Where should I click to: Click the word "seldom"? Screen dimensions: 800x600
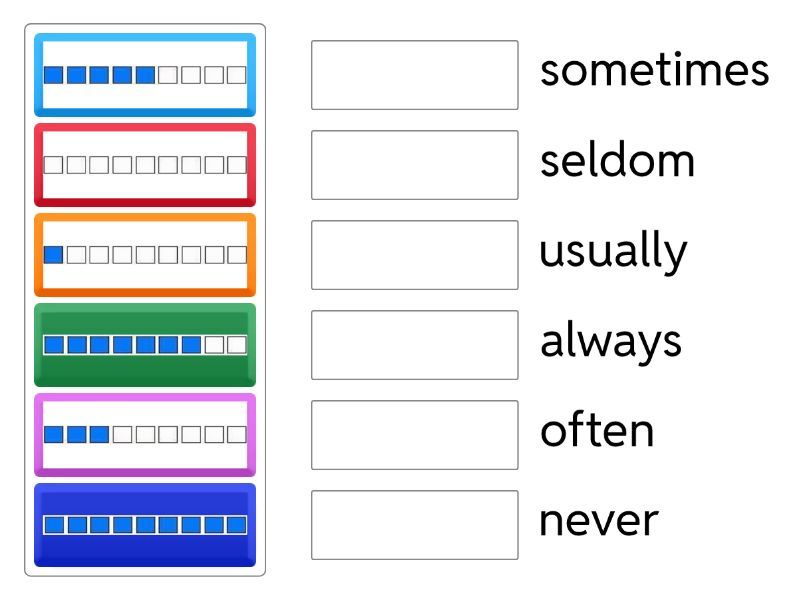[617, 160]
